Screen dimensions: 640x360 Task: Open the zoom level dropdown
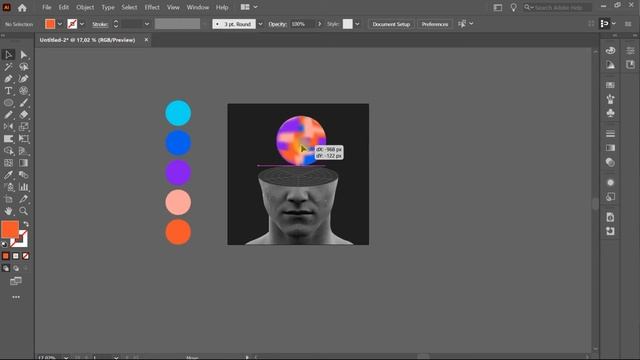click(66, 357)
